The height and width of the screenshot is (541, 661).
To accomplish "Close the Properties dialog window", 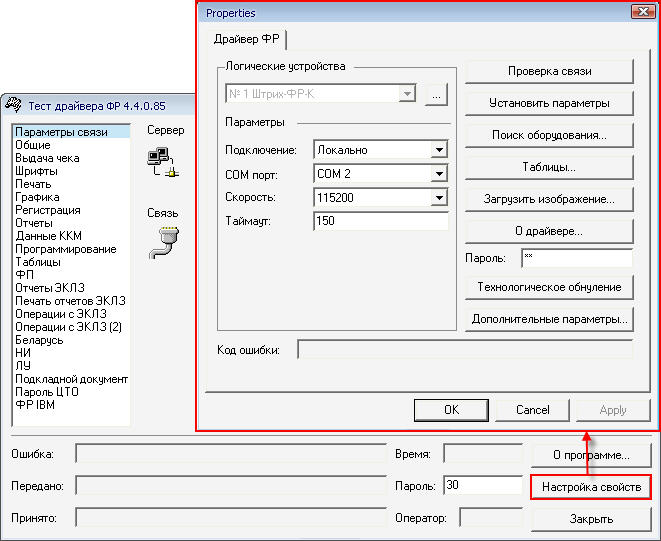I will click(x=642, y=12).
